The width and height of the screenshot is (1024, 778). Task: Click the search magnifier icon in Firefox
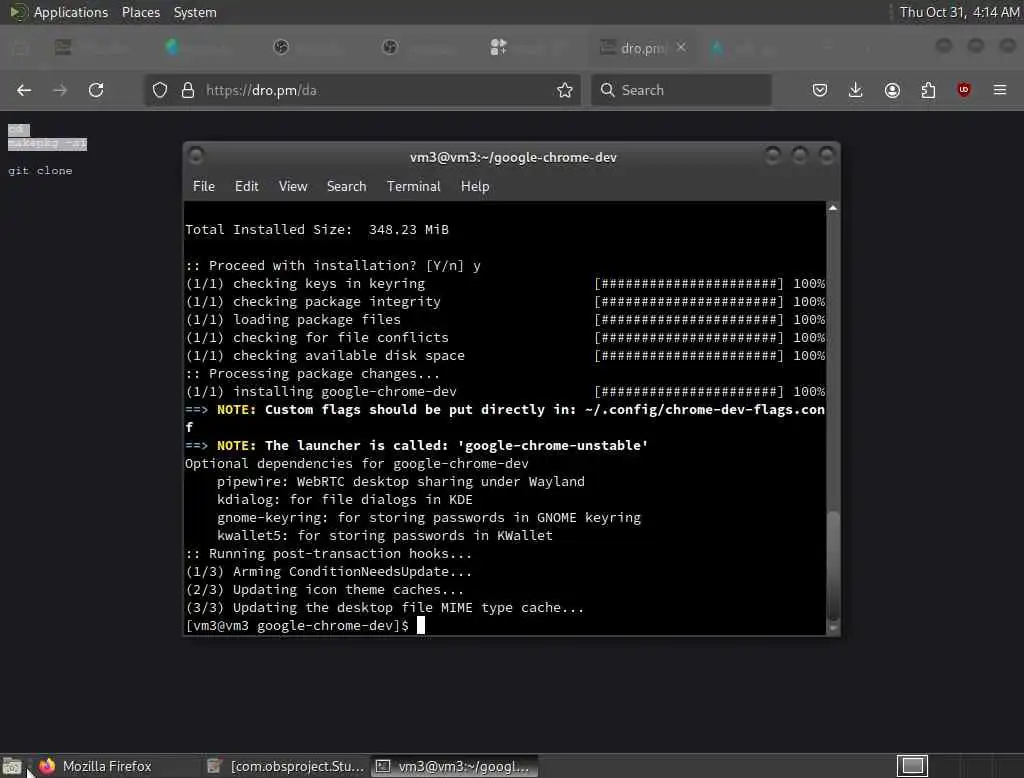click(607, 90)
